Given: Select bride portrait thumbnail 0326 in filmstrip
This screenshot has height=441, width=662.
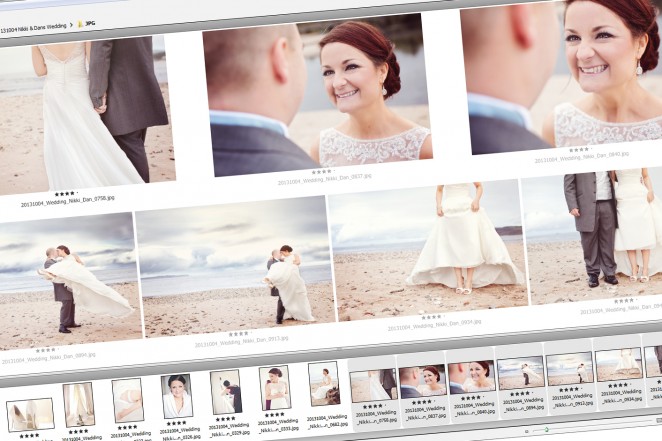Looking at the screenshot, I should tap(176, 396).
